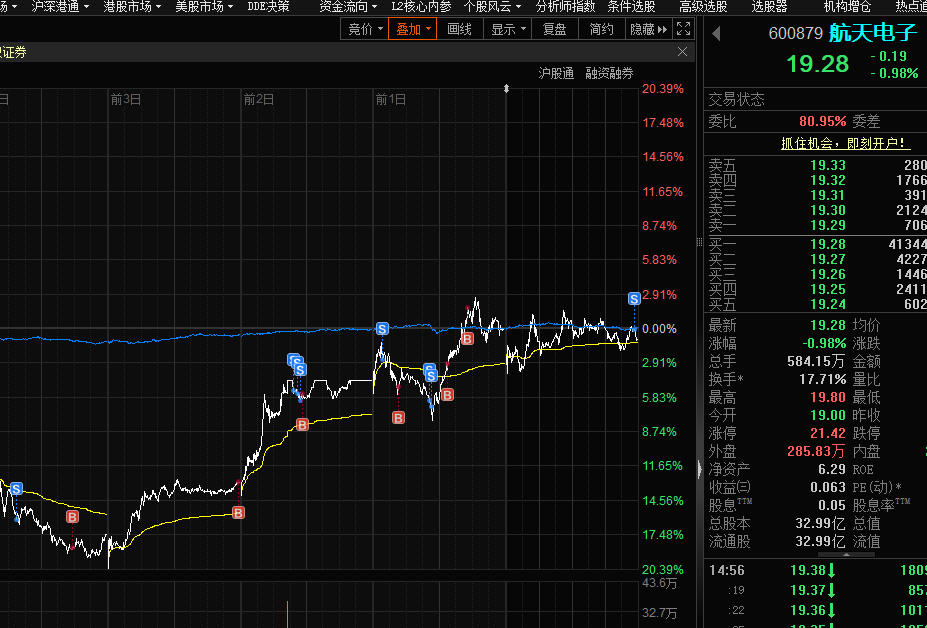This screenshot has height=628, width=927.
Task: Select the 买三 row priced 19.26
Action: pyautogui.click(x=817, y=274)
